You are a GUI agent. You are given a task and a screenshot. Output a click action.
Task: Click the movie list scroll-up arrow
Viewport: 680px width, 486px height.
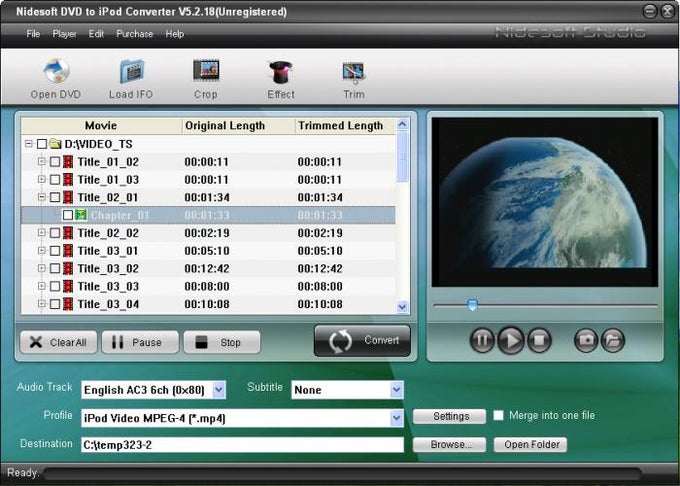click(402, 124)
